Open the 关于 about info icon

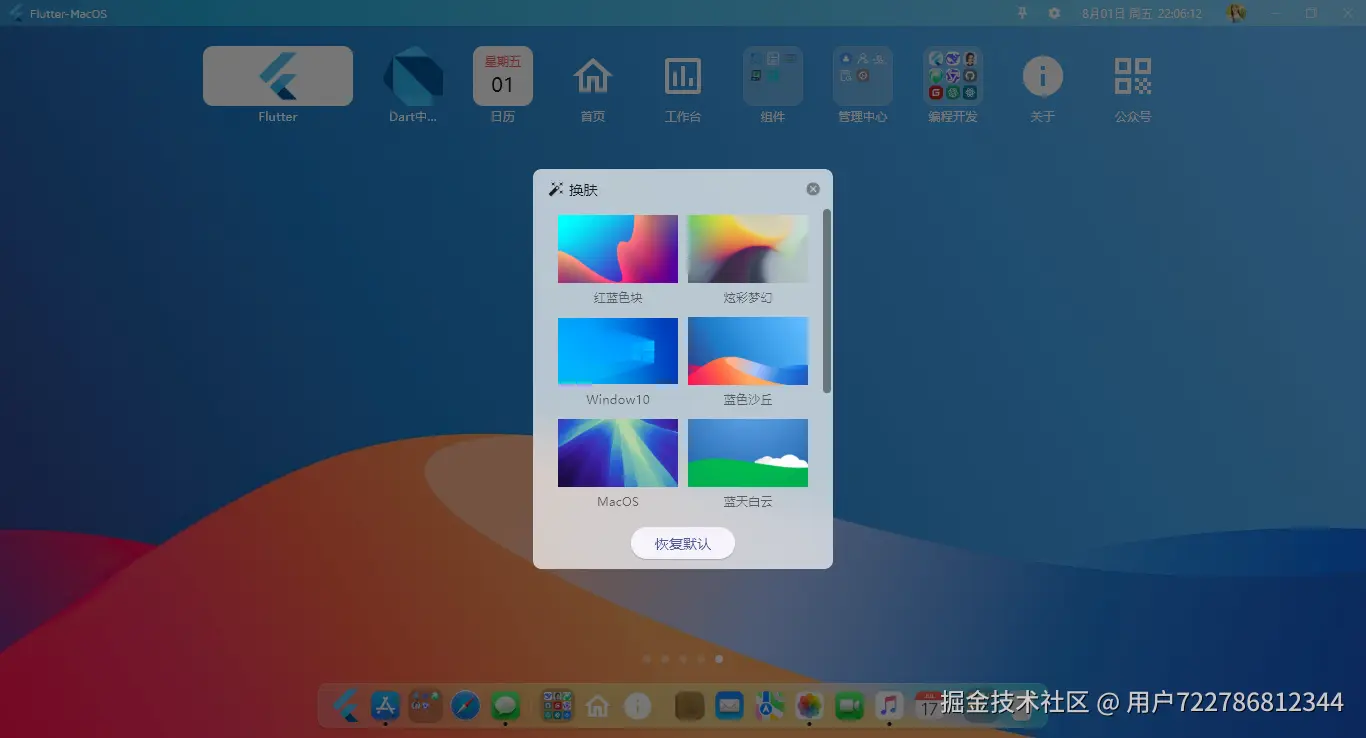coord(1042,75)
